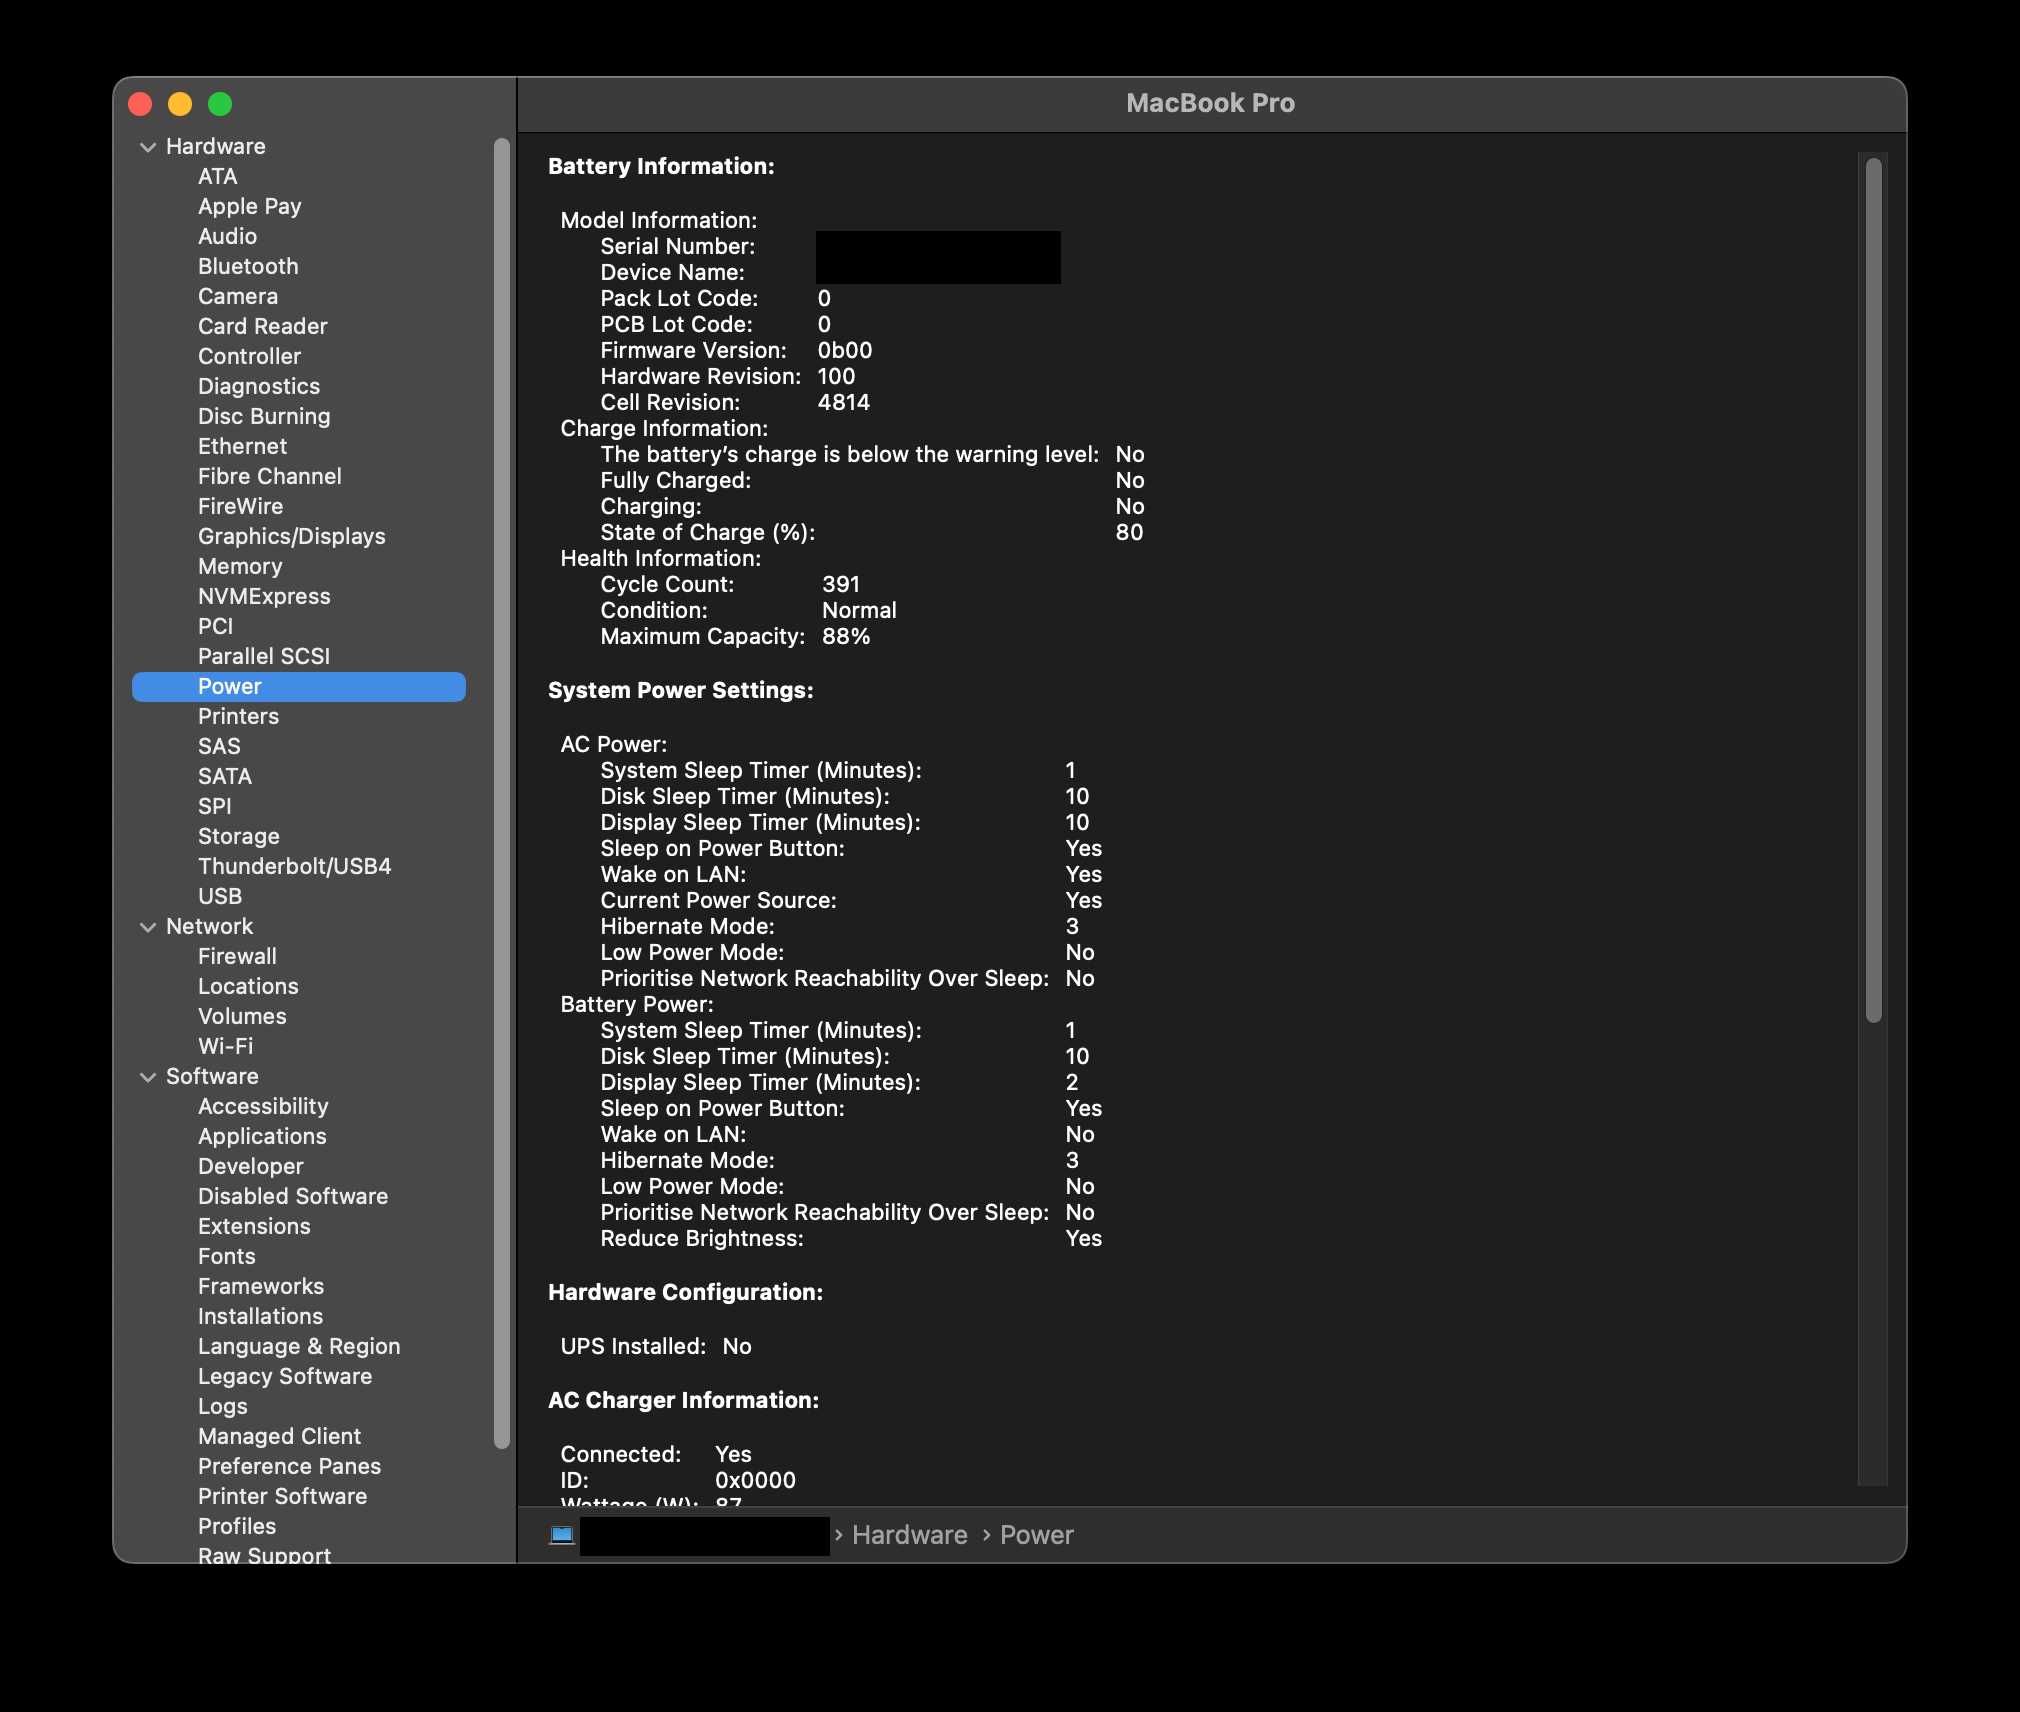
Task: Select NVMExpress in the sidebar
Action: point(264,597)
